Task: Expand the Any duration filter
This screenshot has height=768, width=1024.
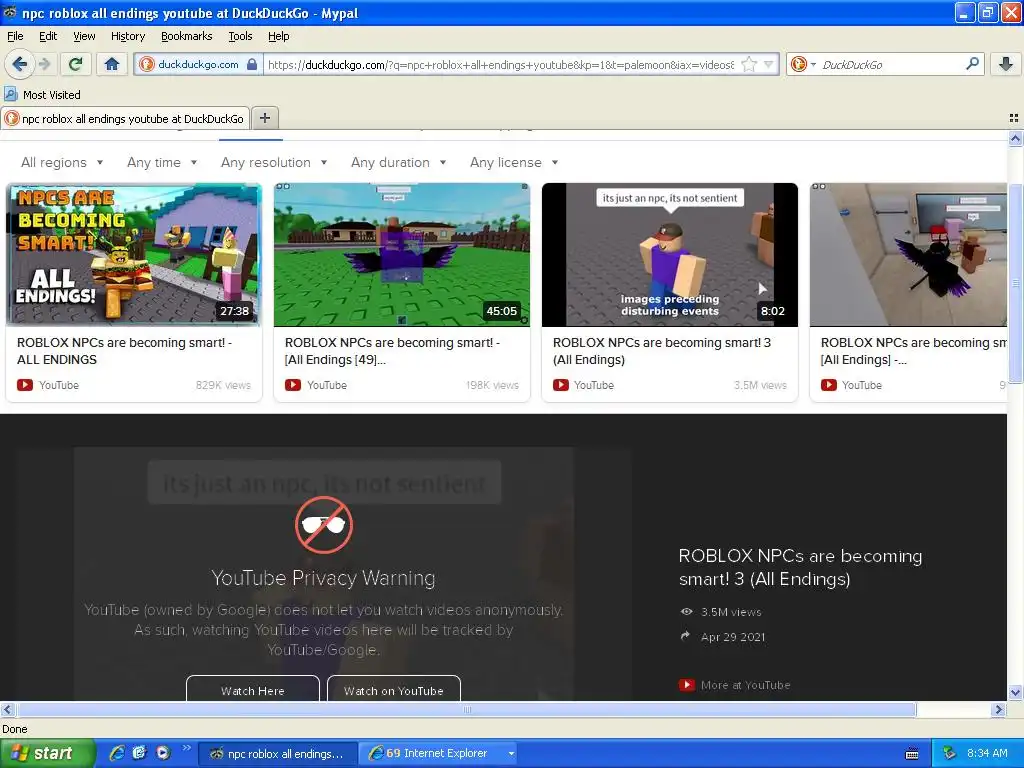Action: 398,162
